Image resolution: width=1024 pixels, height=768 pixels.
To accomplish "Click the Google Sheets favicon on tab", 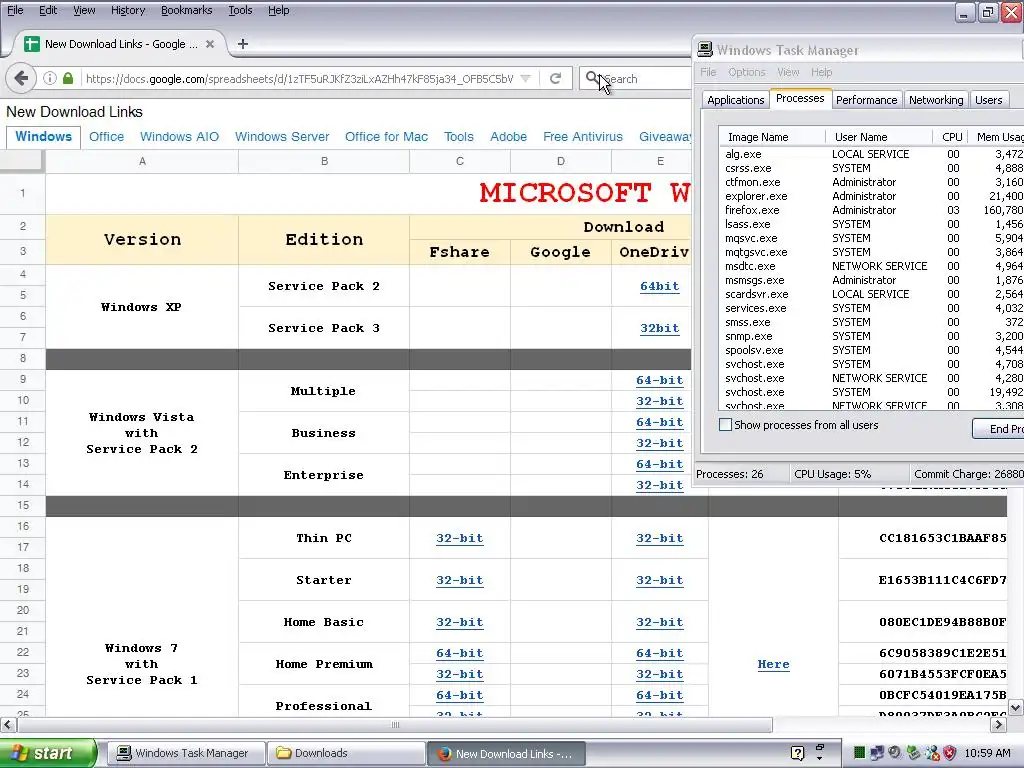I will pos(31,44).
